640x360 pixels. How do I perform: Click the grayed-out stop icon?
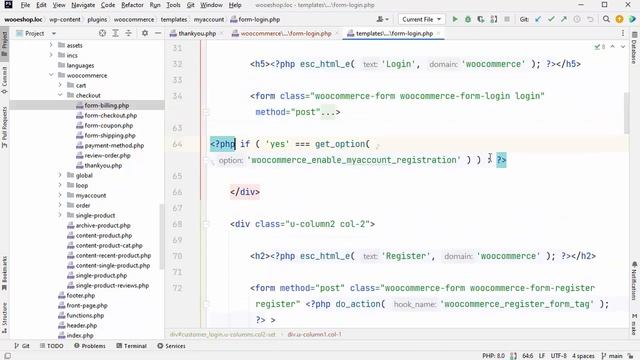(x=507, y=19)
